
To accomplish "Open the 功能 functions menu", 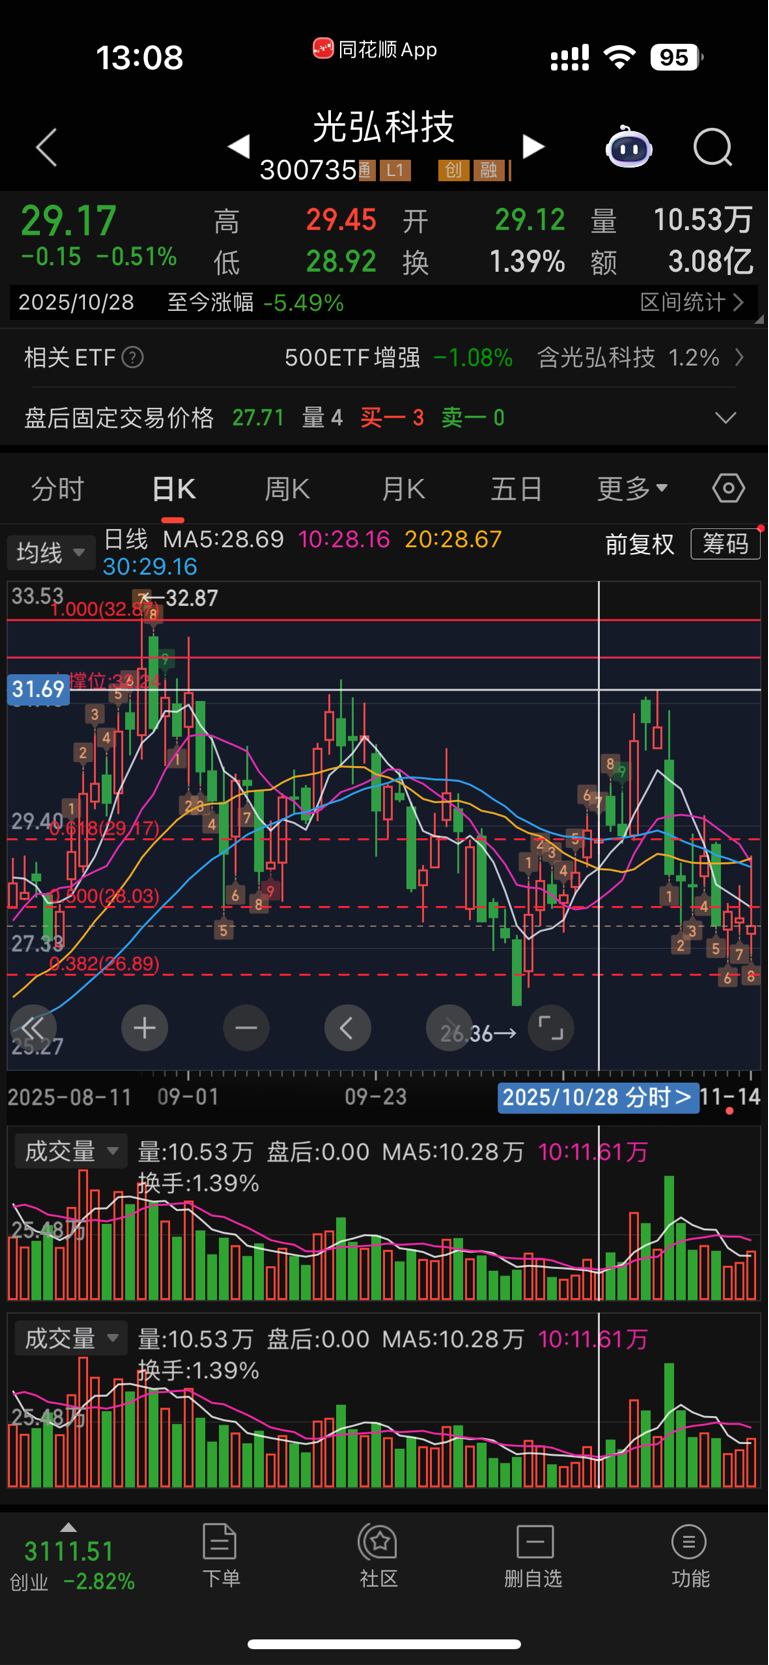I will pos(690,1556).
